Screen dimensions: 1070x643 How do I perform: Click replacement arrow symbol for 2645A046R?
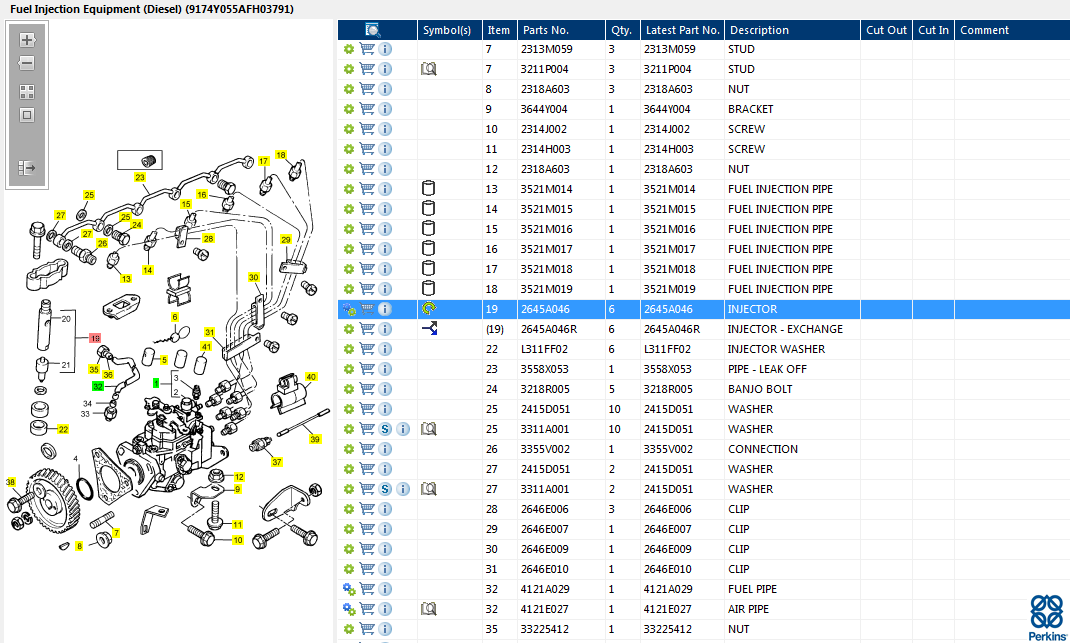429,329
